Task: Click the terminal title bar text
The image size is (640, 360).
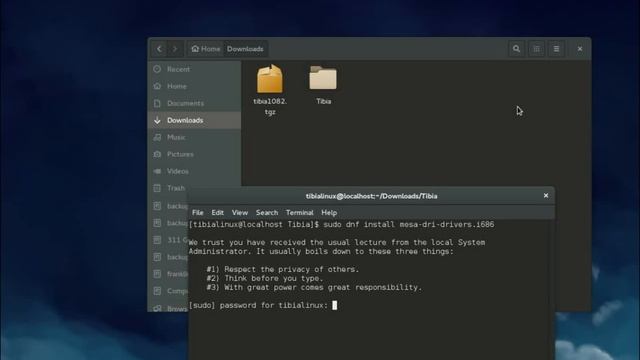Action: tap(371, 196)
